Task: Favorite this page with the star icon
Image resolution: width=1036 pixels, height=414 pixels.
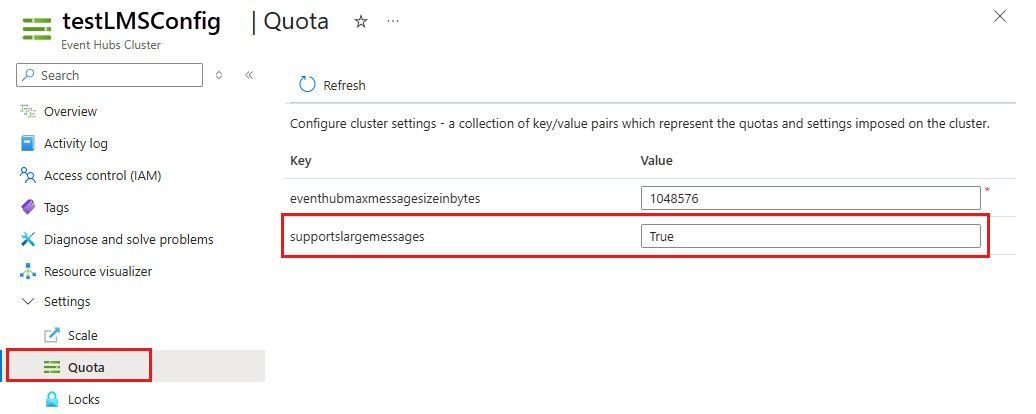Action: click(361, 21)
